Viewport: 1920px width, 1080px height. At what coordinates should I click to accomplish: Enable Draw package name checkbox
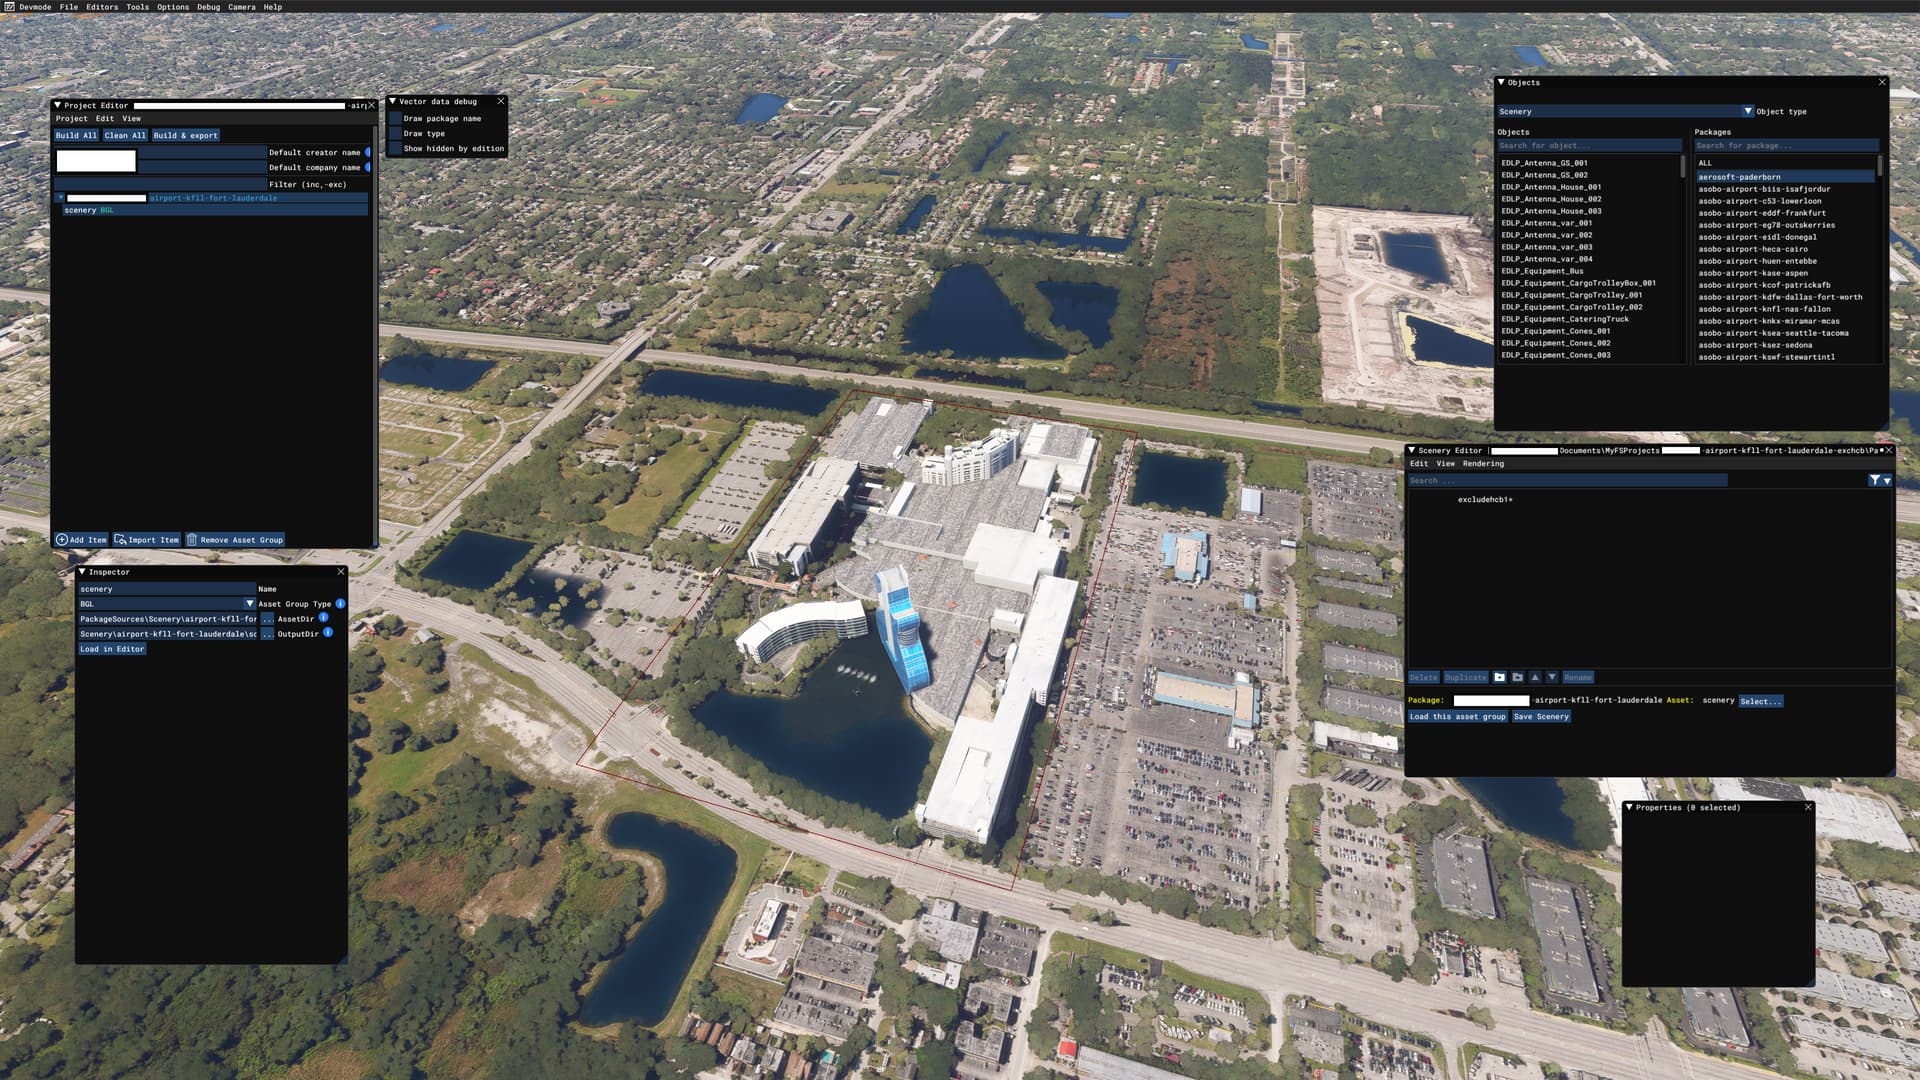tap(395, 118)
